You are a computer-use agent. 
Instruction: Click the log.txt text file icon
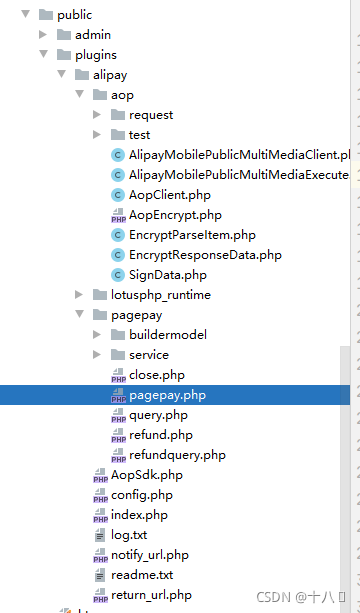pyautogui.click(x=100, y=535)
